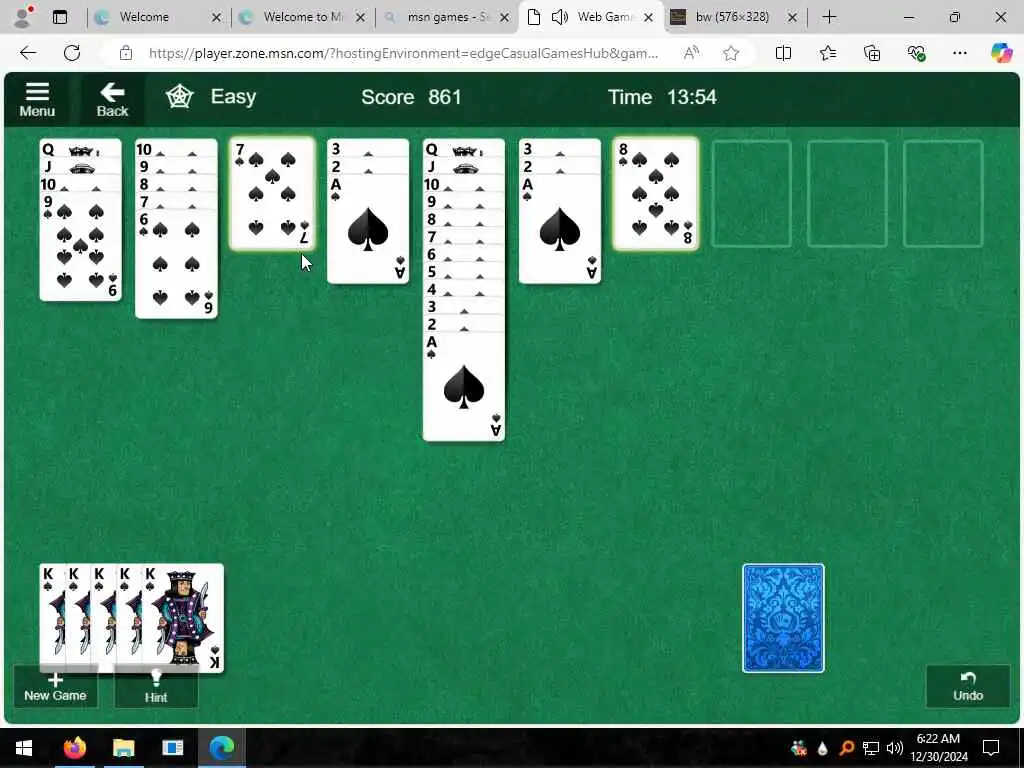Viewport: 1024px width, 768px height.
Task: Mute the Web Games tab audio
Action: pyautogui.click(x=560, y=17)
